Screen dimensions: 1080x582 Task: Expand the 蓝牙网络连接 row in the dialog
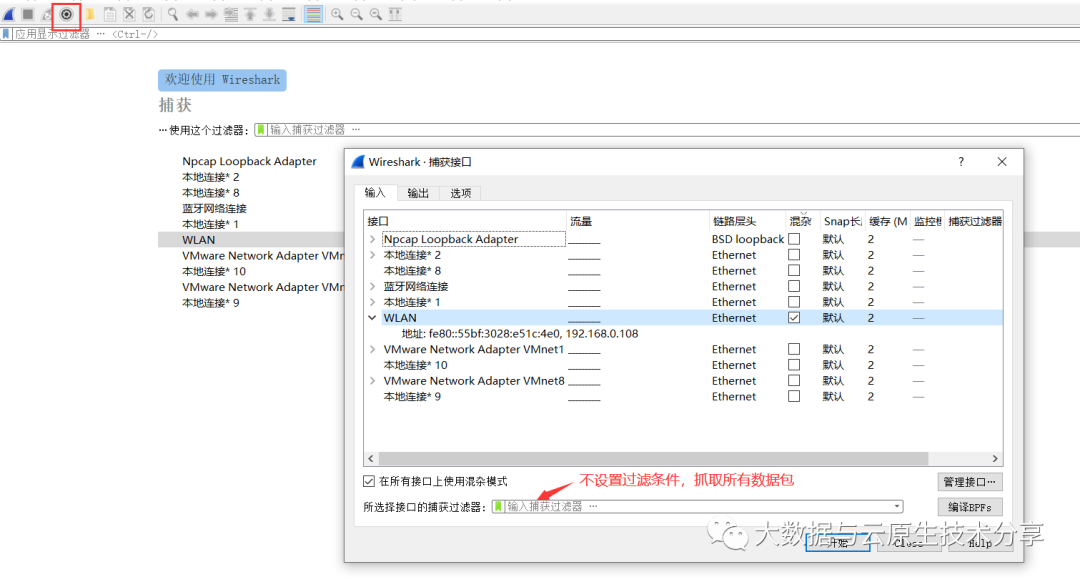(373, 286)
